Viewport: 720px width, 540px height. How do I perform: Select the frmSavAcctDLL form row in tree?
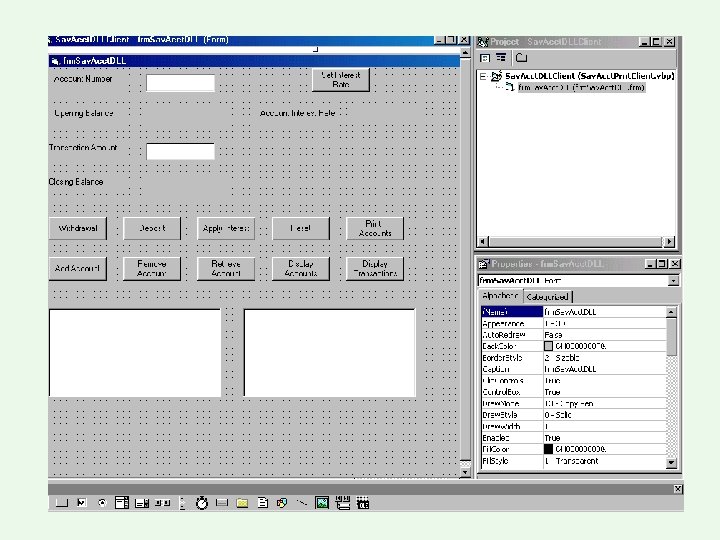tap(581, 87)
